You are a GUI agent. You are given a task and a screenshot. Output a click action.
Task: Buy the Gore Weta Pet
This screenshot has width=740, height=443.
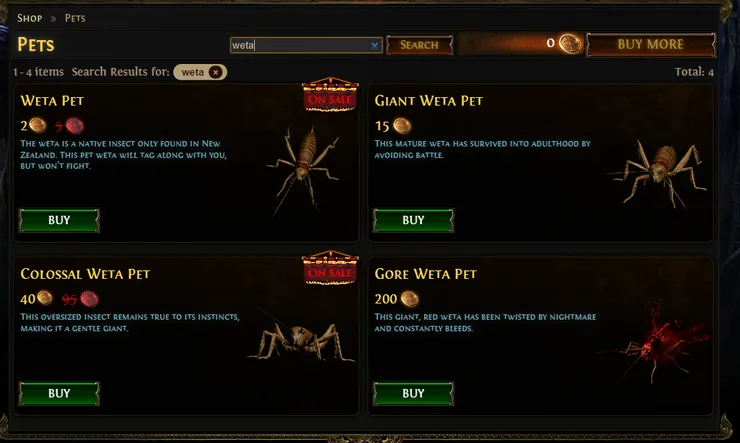pyautogui.click(x=413, y=393)
